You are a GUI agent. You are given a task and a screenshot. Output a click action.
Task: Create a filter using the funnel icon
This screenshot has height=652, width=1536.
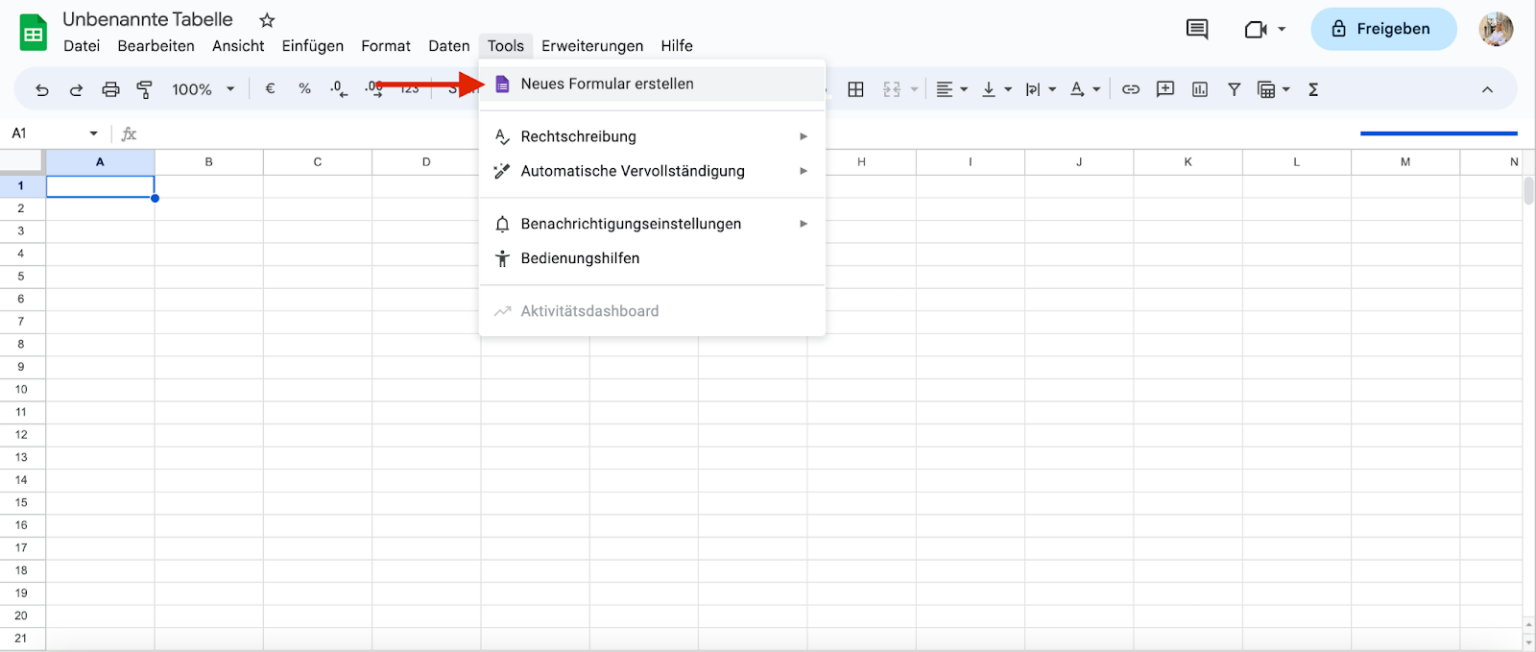1233,89
